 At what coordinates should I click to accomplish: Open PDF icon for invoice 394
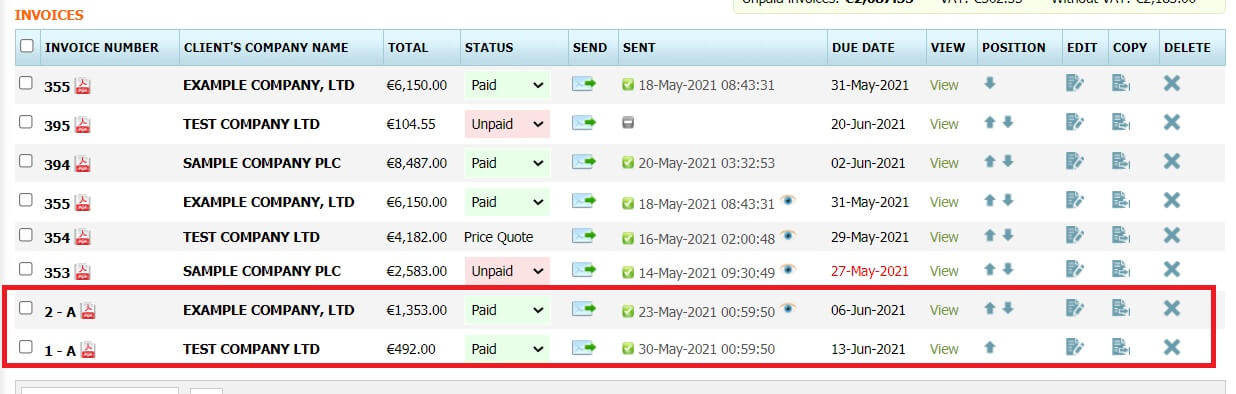click(x=82, y=164)
